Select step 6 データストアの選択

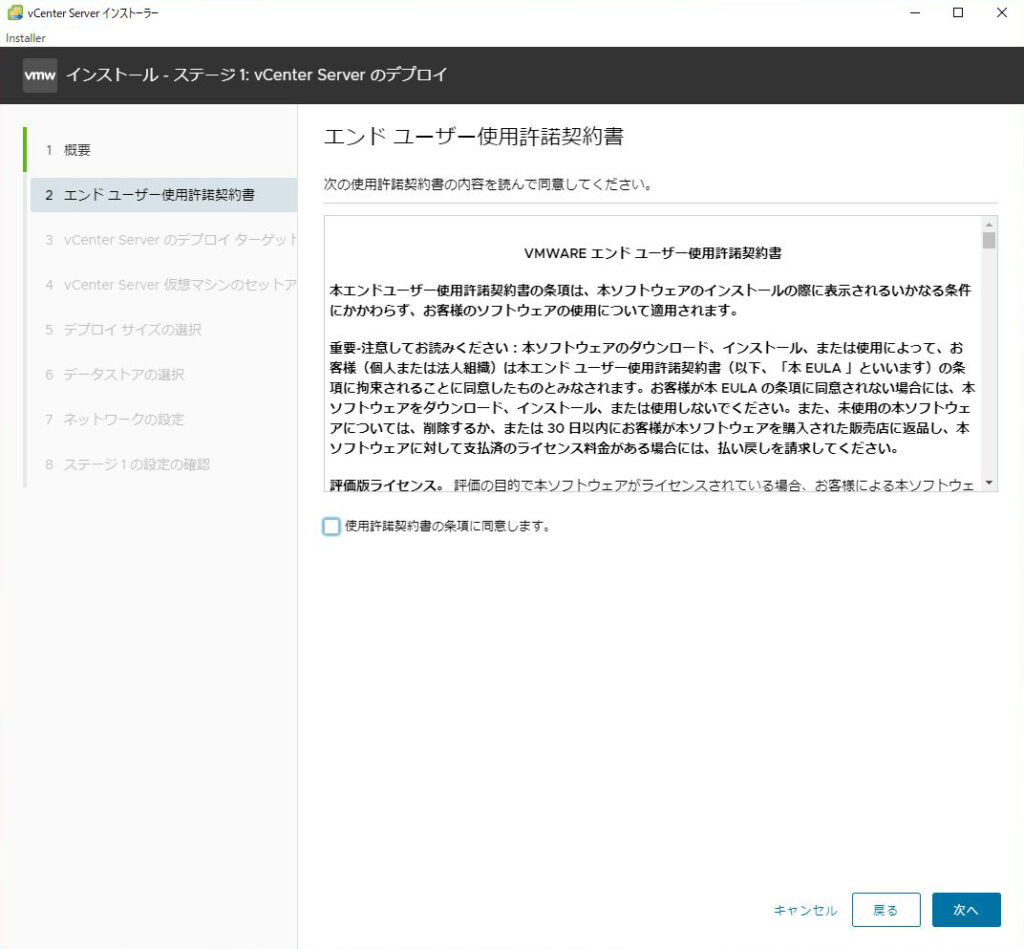click(x=164, y=374)
